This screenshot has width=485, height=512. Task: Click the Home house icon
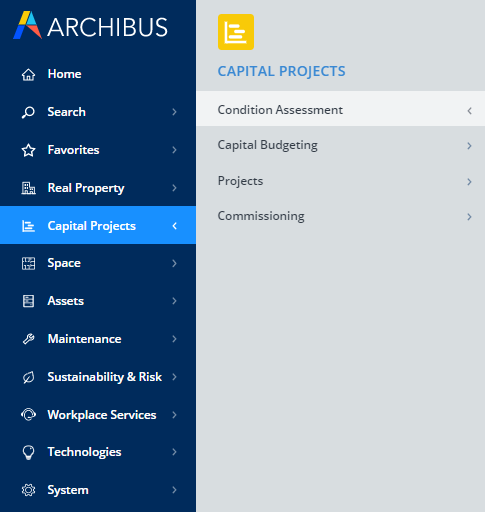(x=28, y=75)
